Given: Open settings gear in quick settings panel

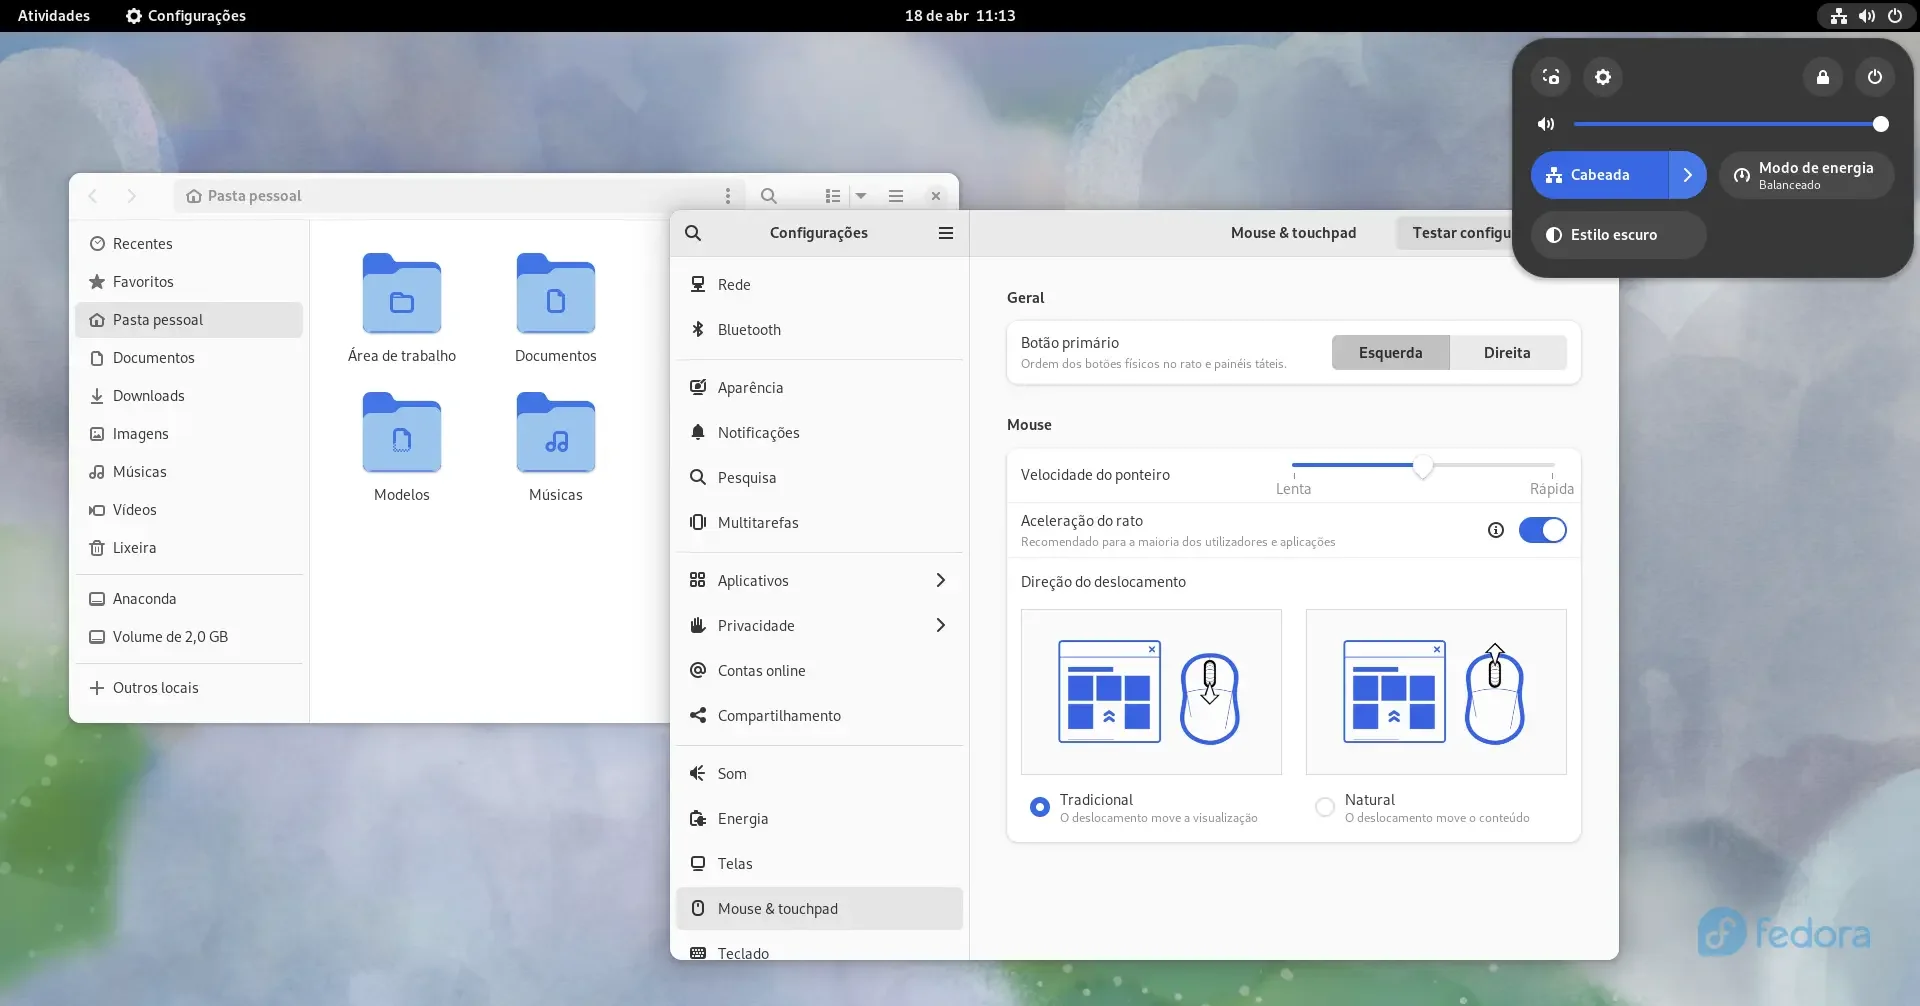Looking at the screenshot, I should 1603,77.
